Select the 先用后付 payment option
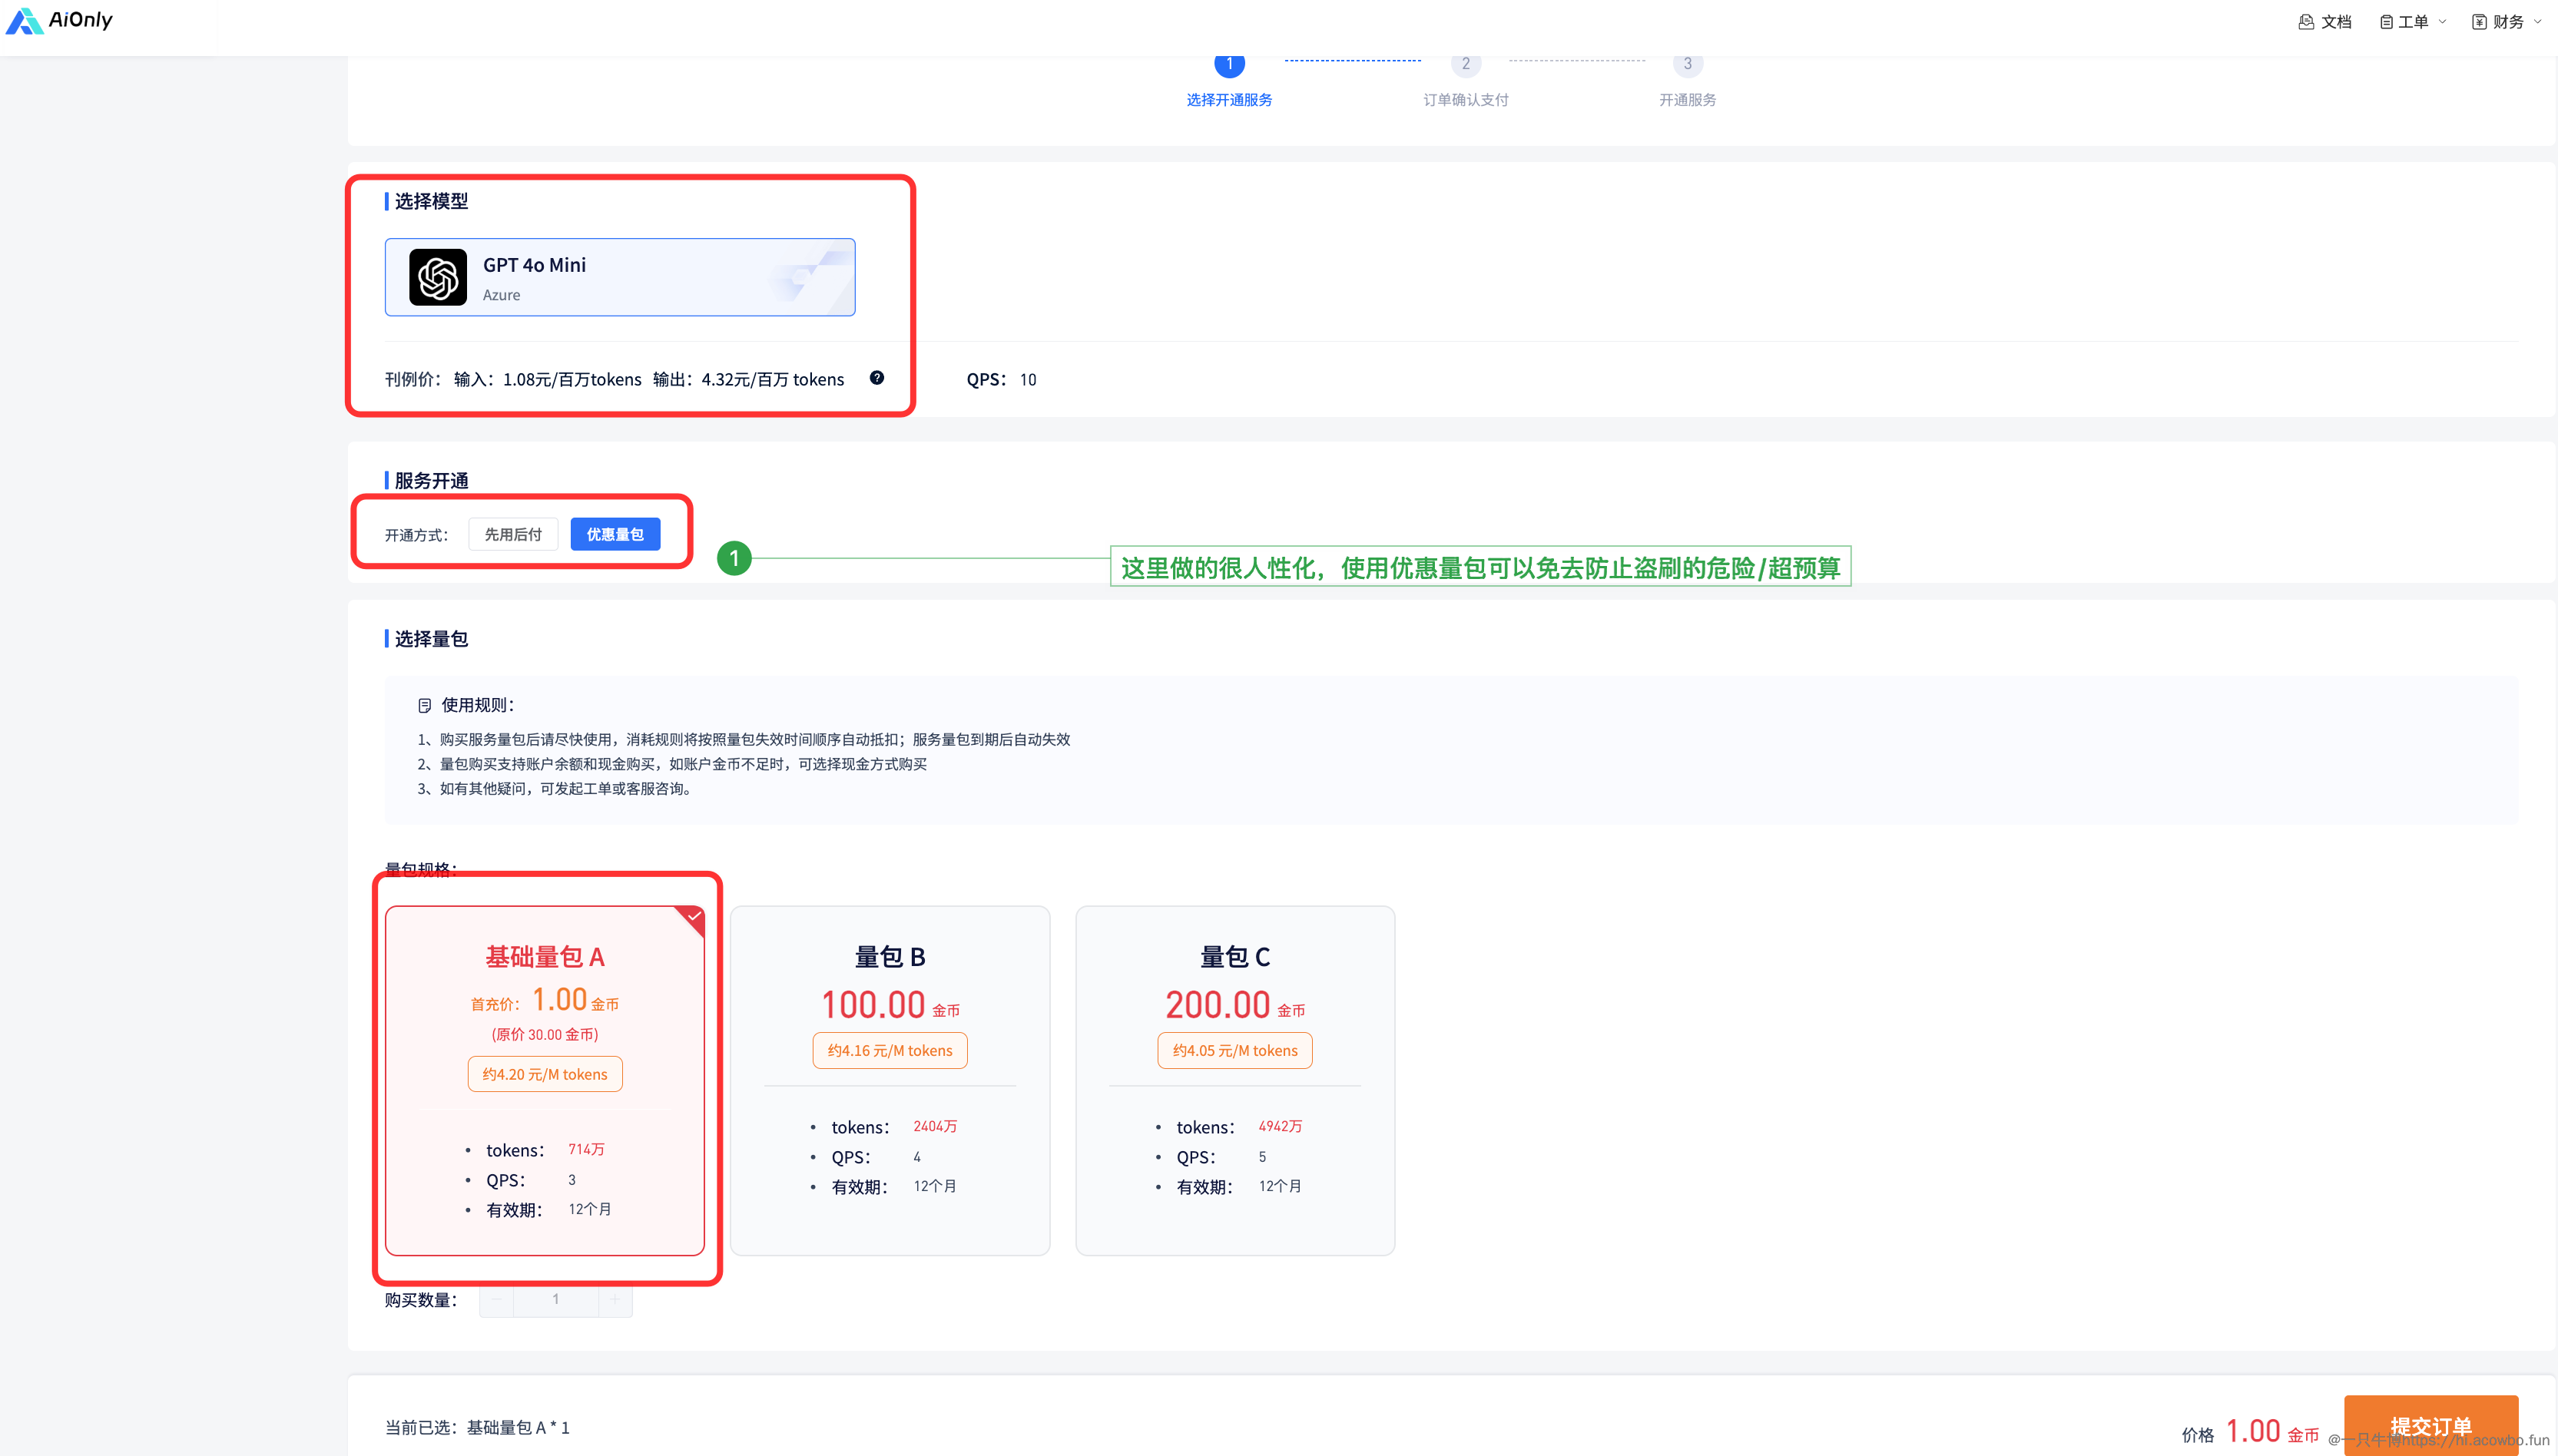This screenshot has height=1456, width=2558. [513, 534]
